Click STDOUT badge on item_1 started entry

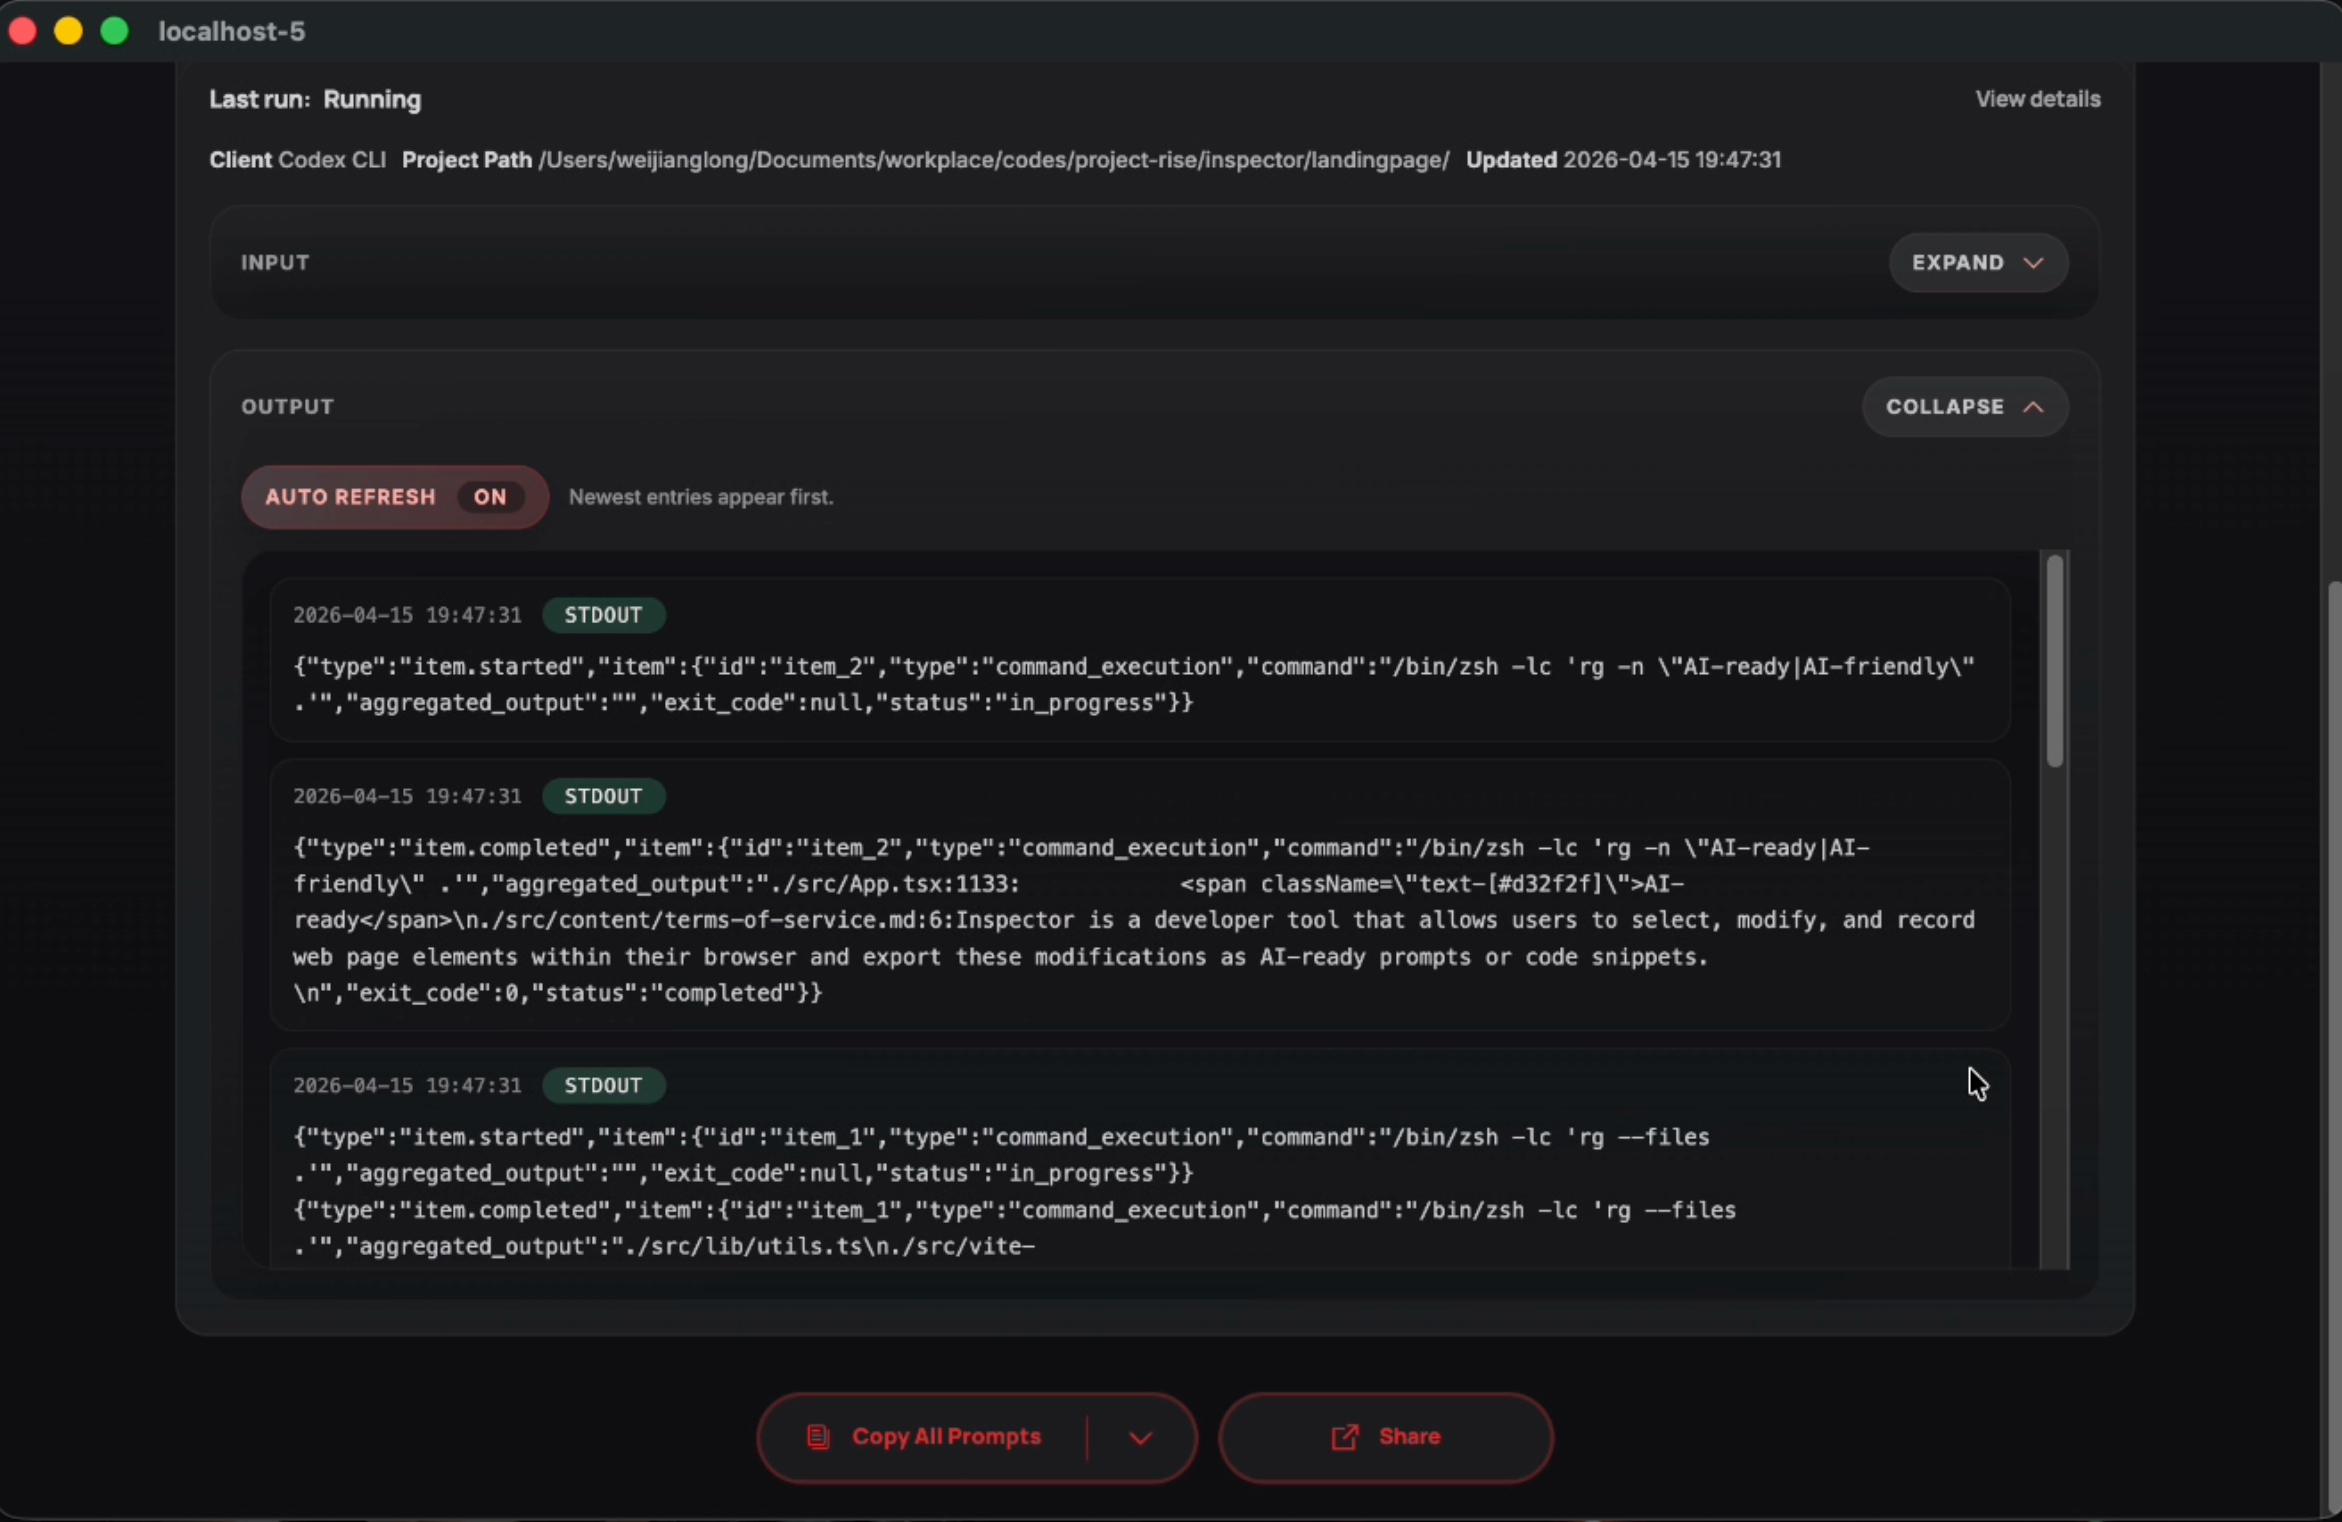click(604, 1085)
